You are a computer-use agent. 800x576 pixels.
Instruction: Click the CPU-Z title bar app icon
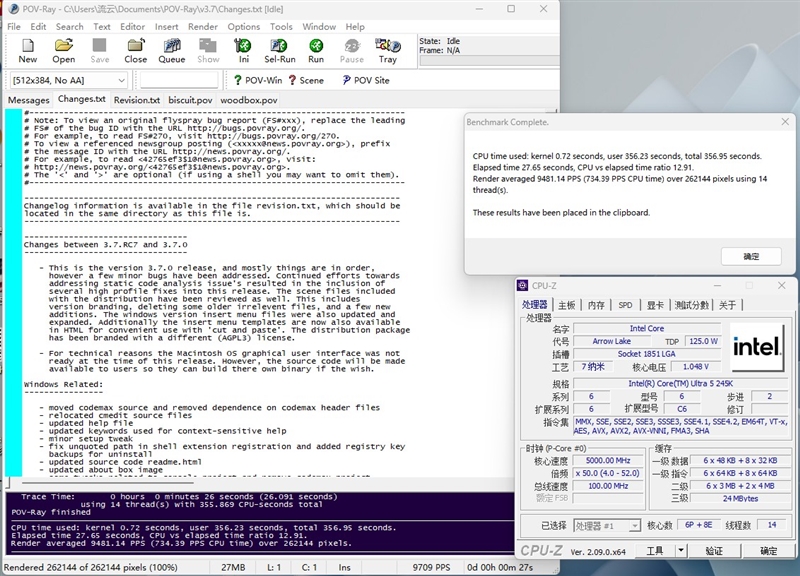(x=522, y=286)
